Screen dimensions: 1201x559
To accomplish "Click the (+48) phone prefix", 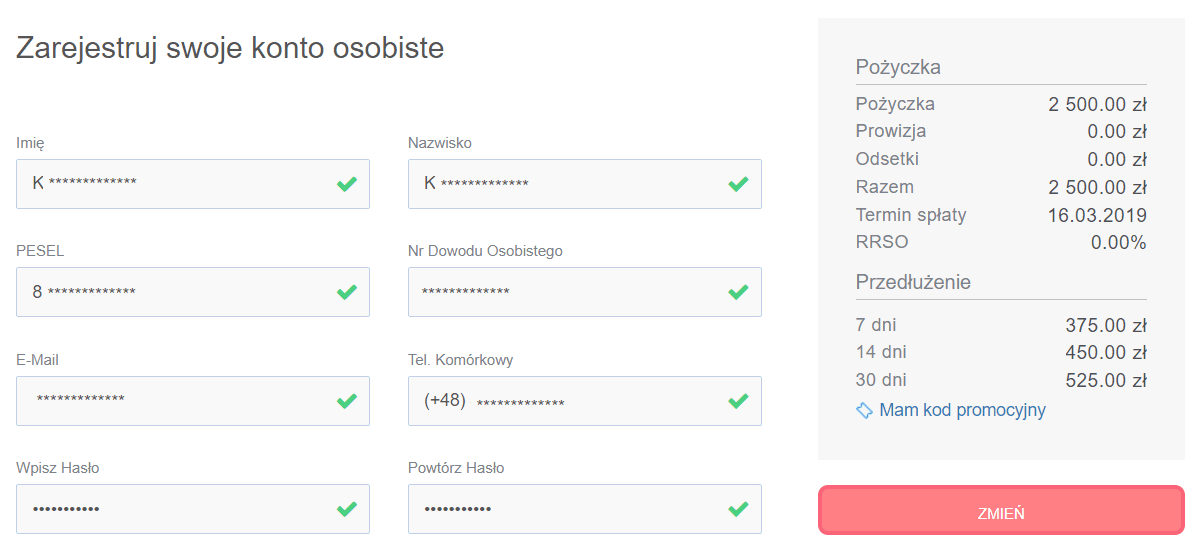I will click(445, 400).
